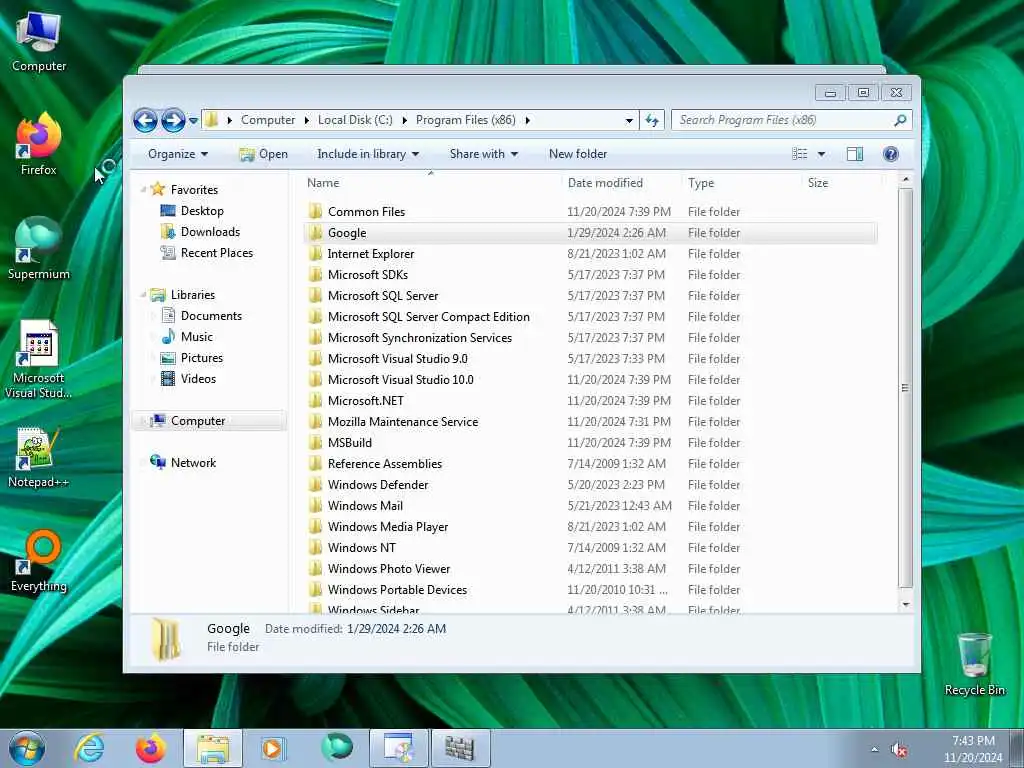This screenshot has height=768, width=1024.
Task: Show hidden tray icons arrow
Action: 874,749
